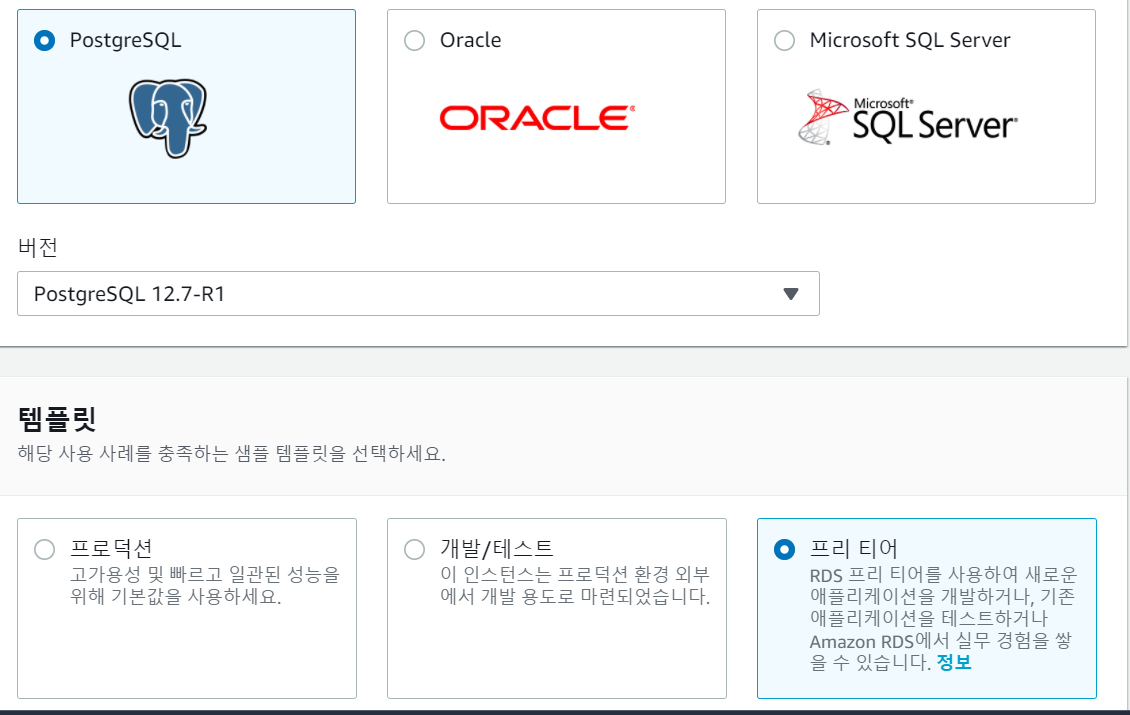Image resolution: width=1130 pixels, height=715 pixels.
Task: Select the Microsoft SQL Server radio button
Action: 784,40
